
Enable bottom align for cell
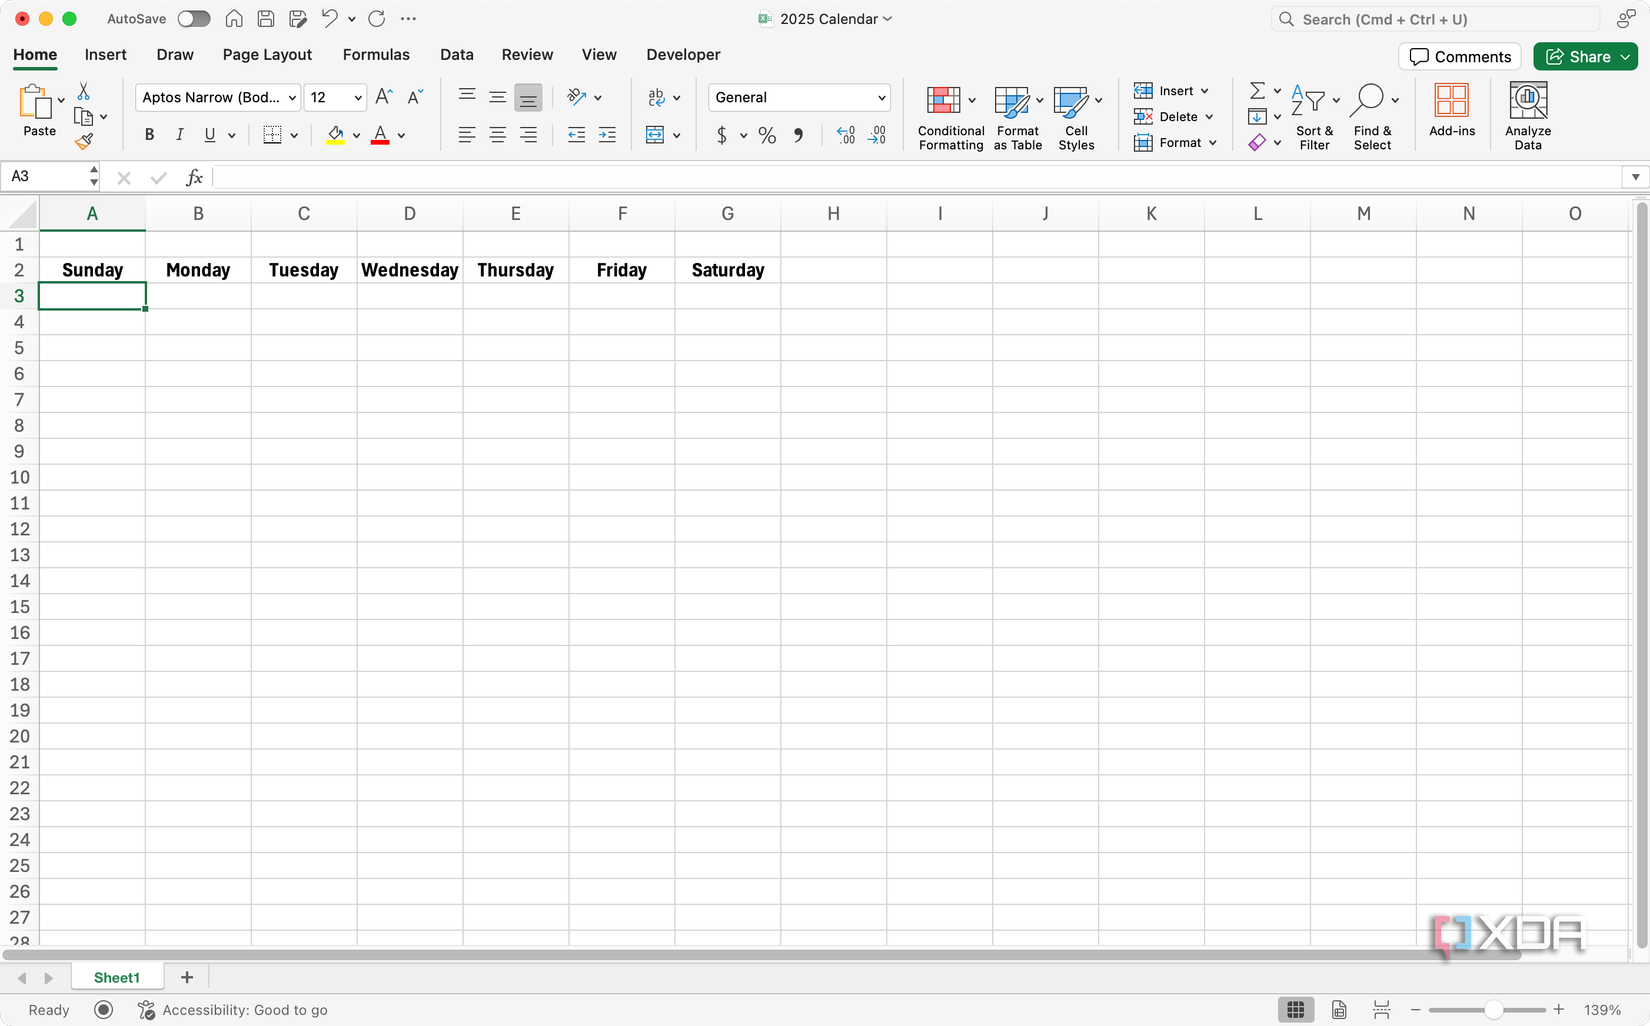(528, 98)
